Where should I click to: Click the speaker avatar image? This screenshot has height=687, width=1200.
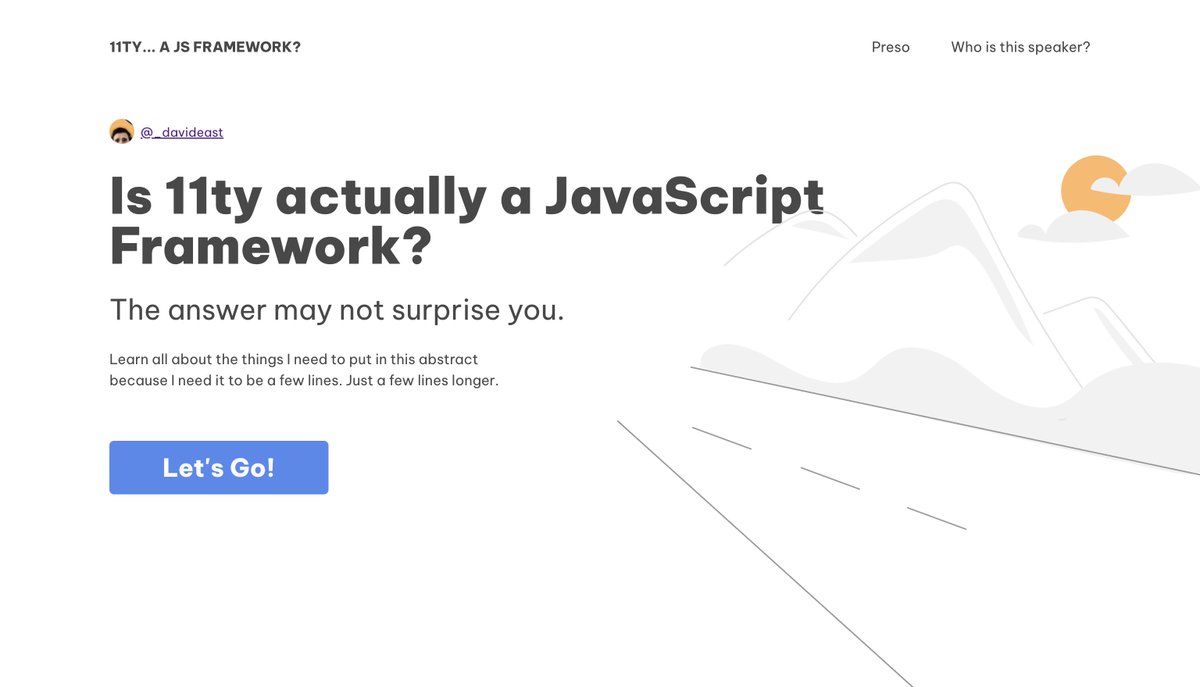tap(121, 132)
